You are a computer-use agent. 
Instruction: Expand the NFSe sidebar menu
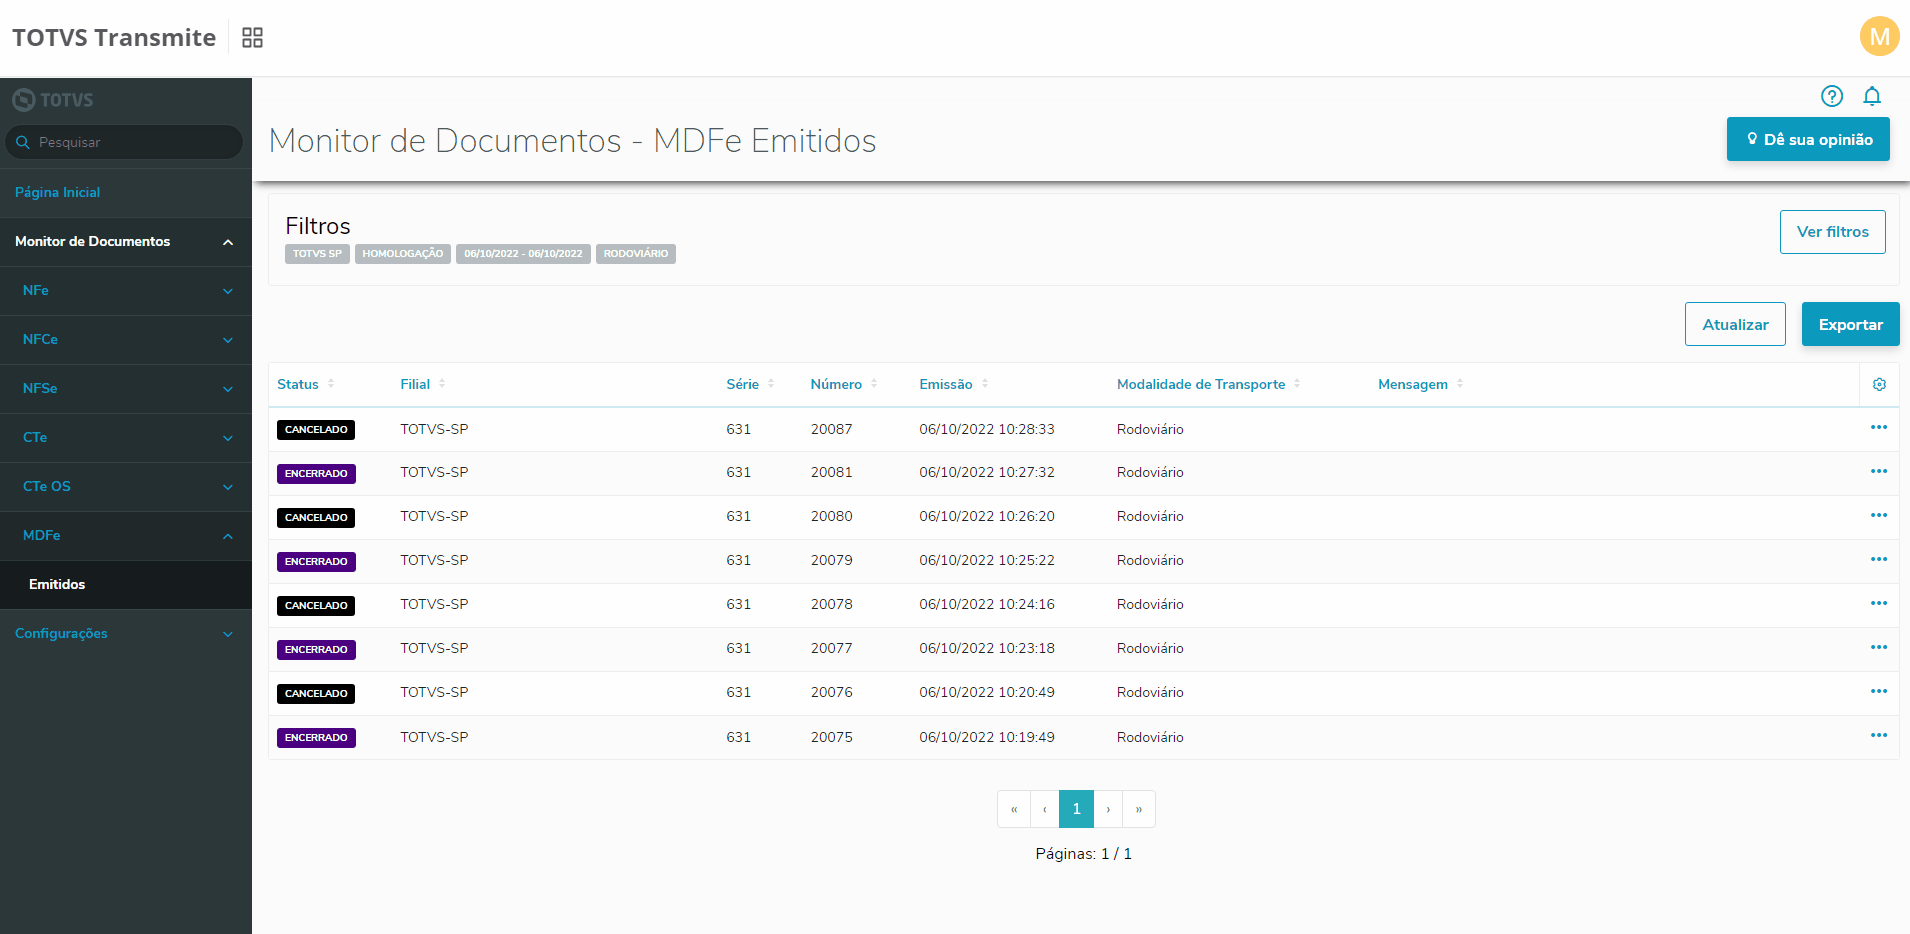[126, 389]
